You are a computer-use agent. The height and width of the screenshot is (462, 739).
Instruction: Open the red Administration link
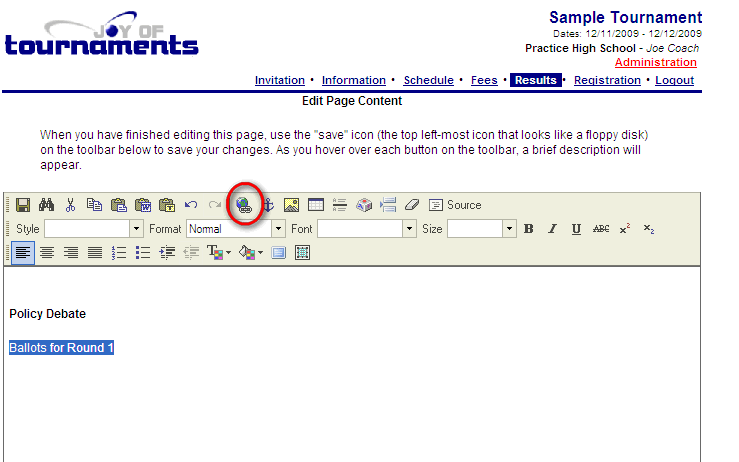coord(656,62)
